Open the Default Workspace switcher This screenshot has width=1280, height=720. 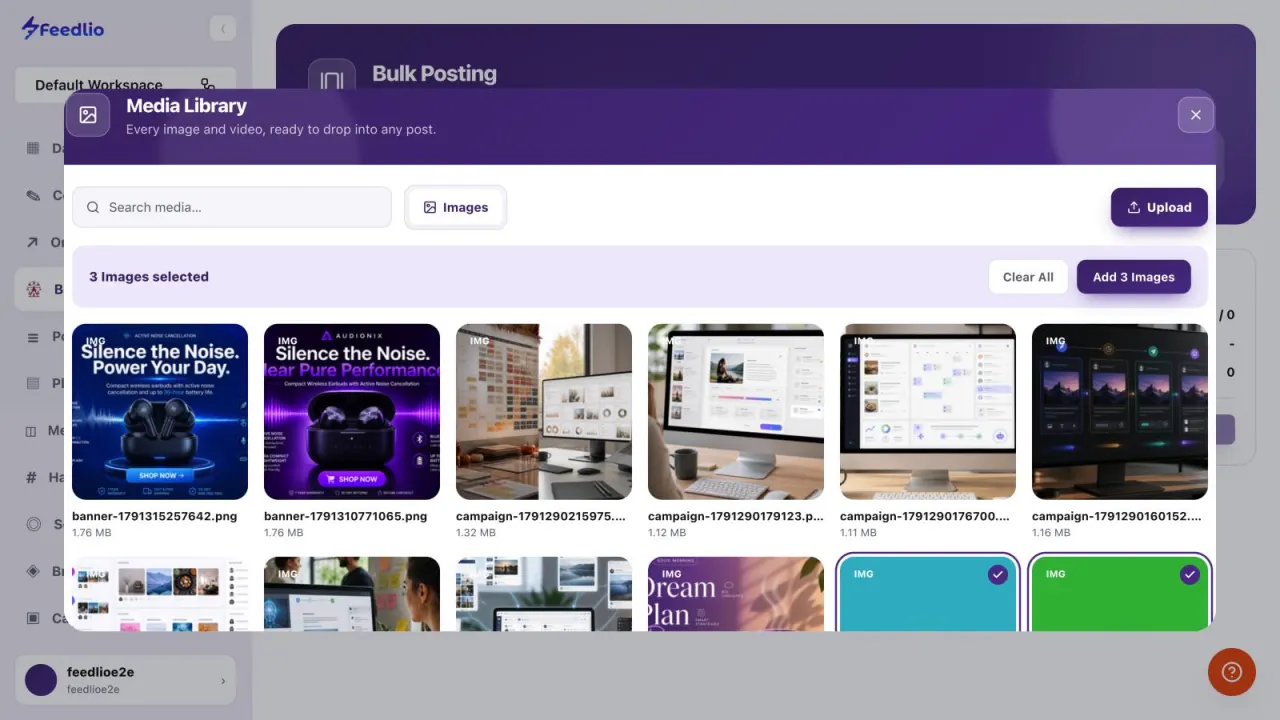(x=125, y=85)
